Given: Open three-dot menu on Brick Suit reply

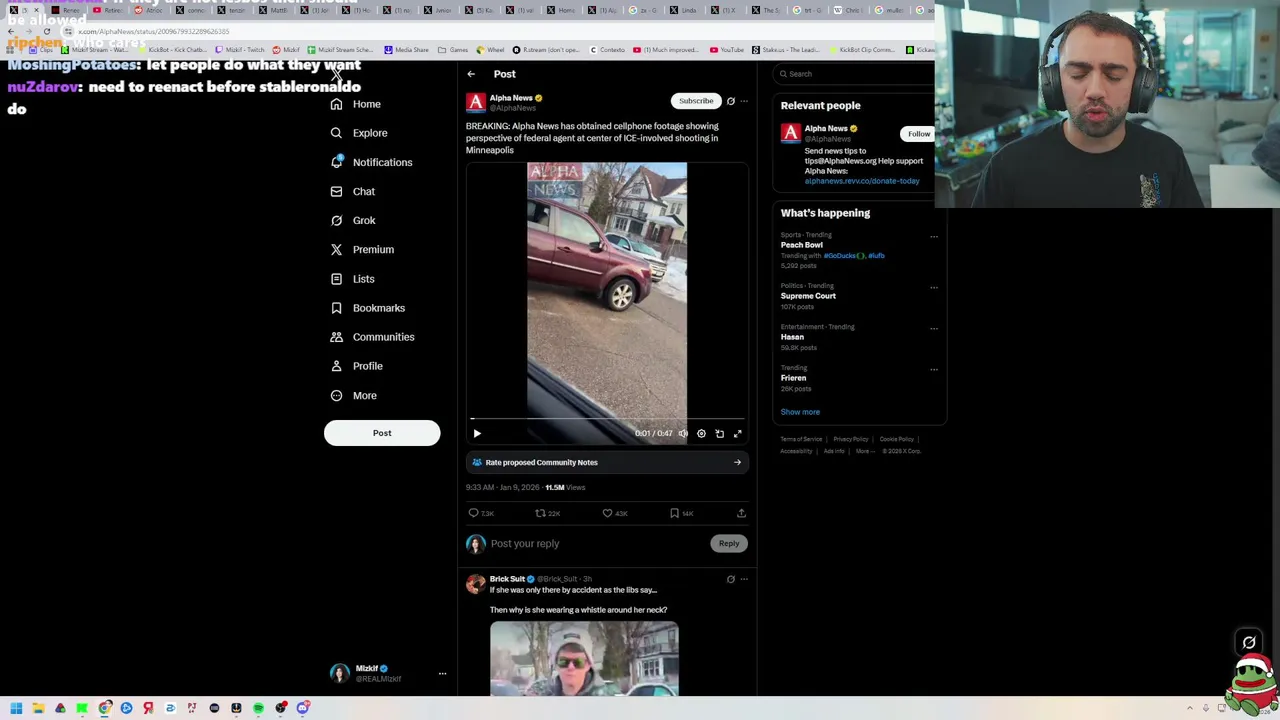Looking at the screenshot, I should pyautogui.click(x=744, y=579).
